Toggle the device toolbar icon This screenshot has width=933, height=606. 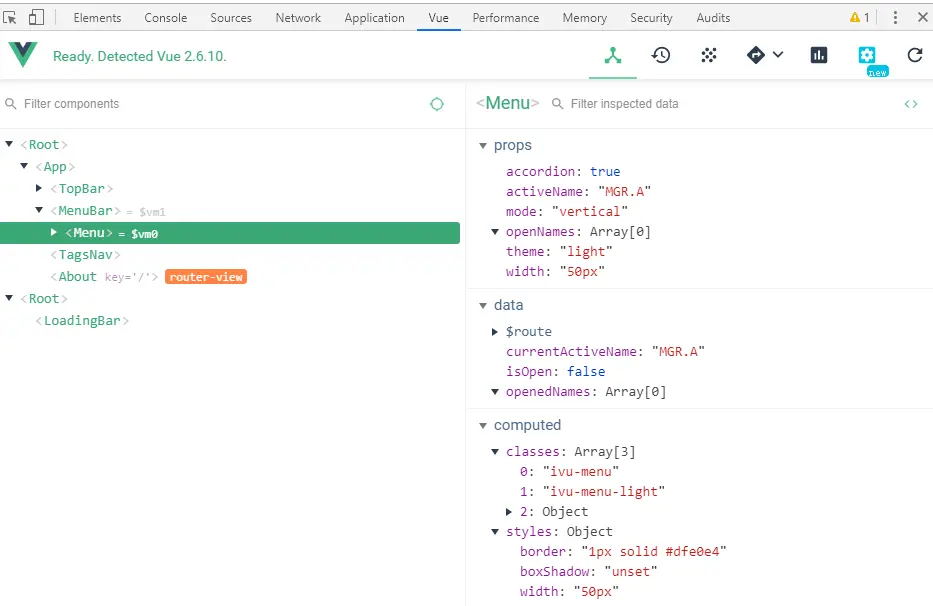[x=36, y=17]
